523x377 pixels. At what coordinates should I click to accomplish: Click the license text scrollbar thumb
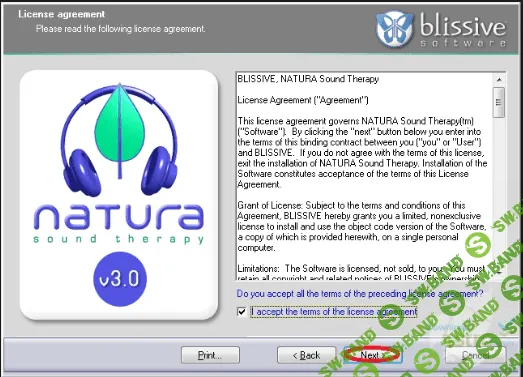pos(499,102)
